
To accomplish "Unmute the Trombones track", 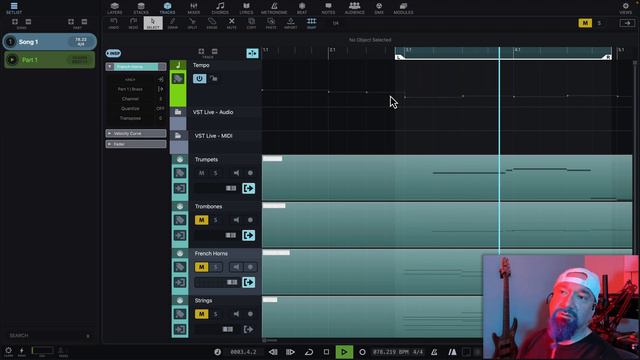I will point(201,220).
